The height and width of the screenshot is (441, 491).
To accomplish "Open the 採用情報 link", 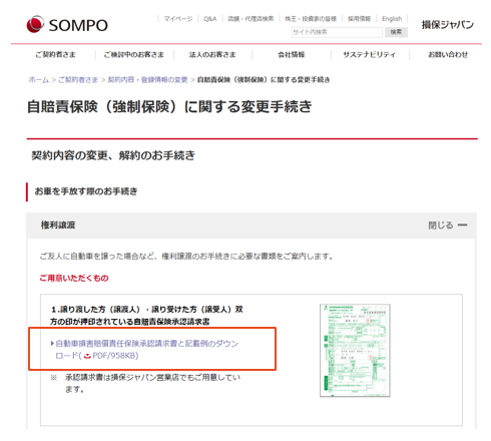I will 359,19.
